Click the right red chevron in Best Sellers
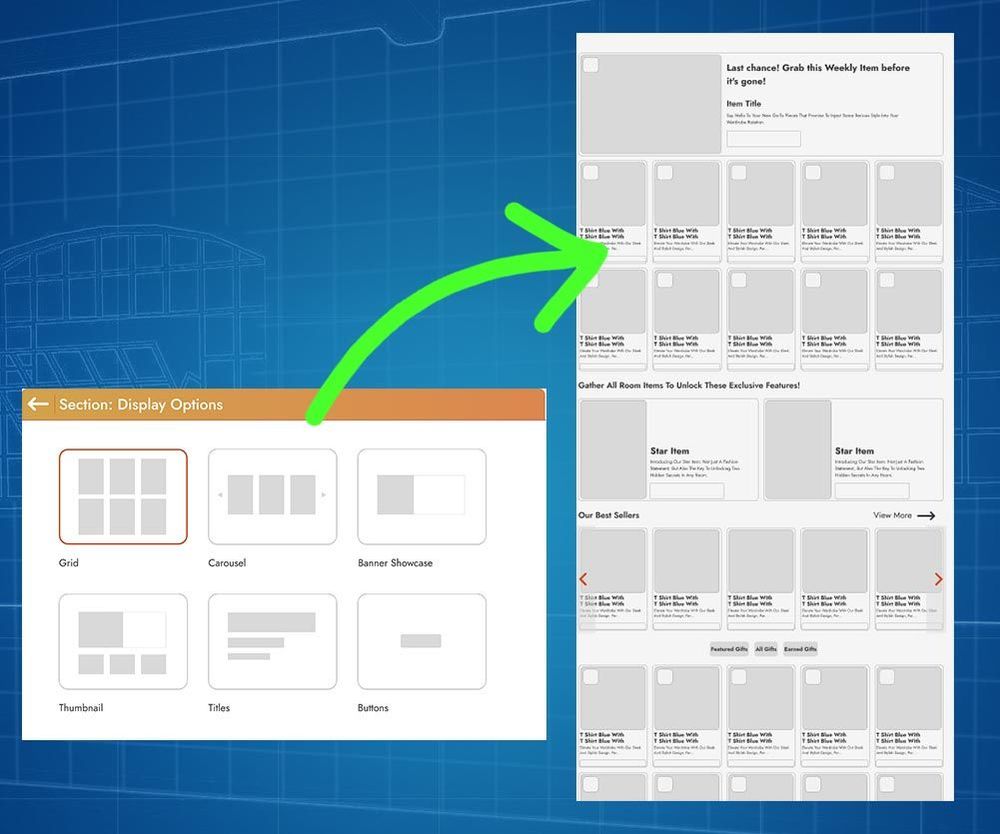This screenshot has height=834, width=1000. (x=938, y=579)
